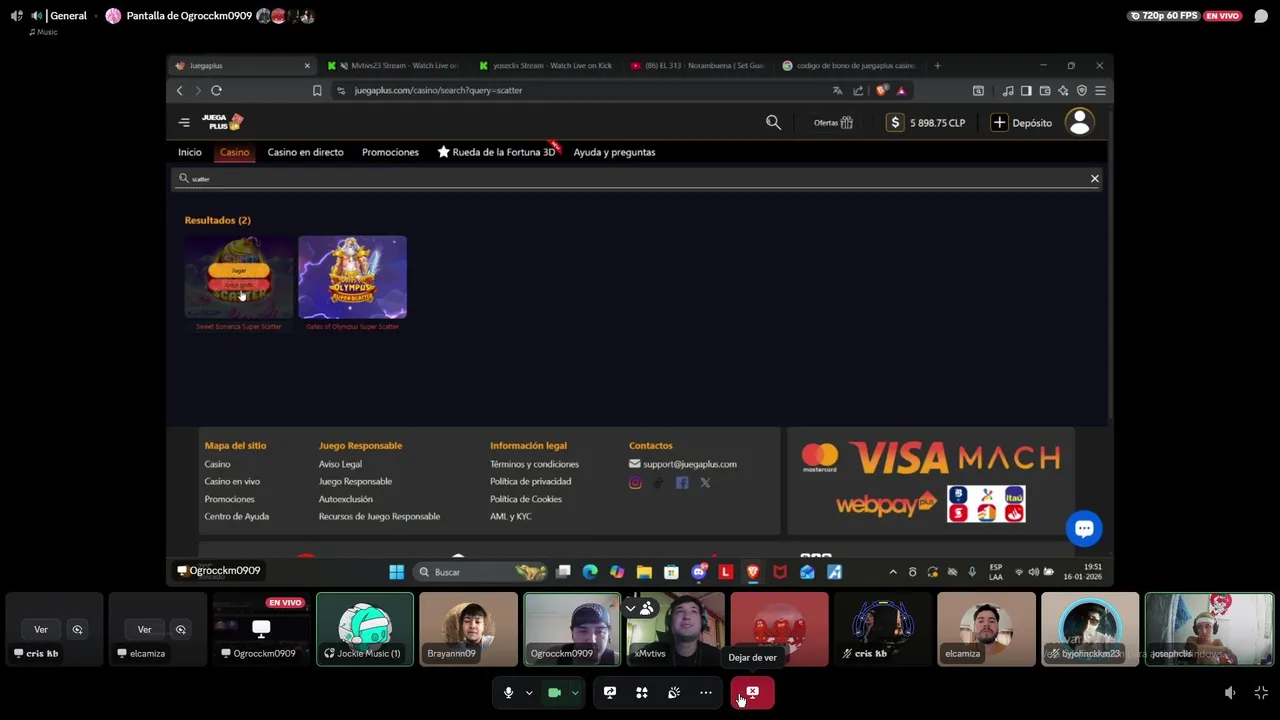The width and height of the screenshot is (1280, 720).
Task: Switch to codigo de bono juegaplus tab
Action: point(849,65)
